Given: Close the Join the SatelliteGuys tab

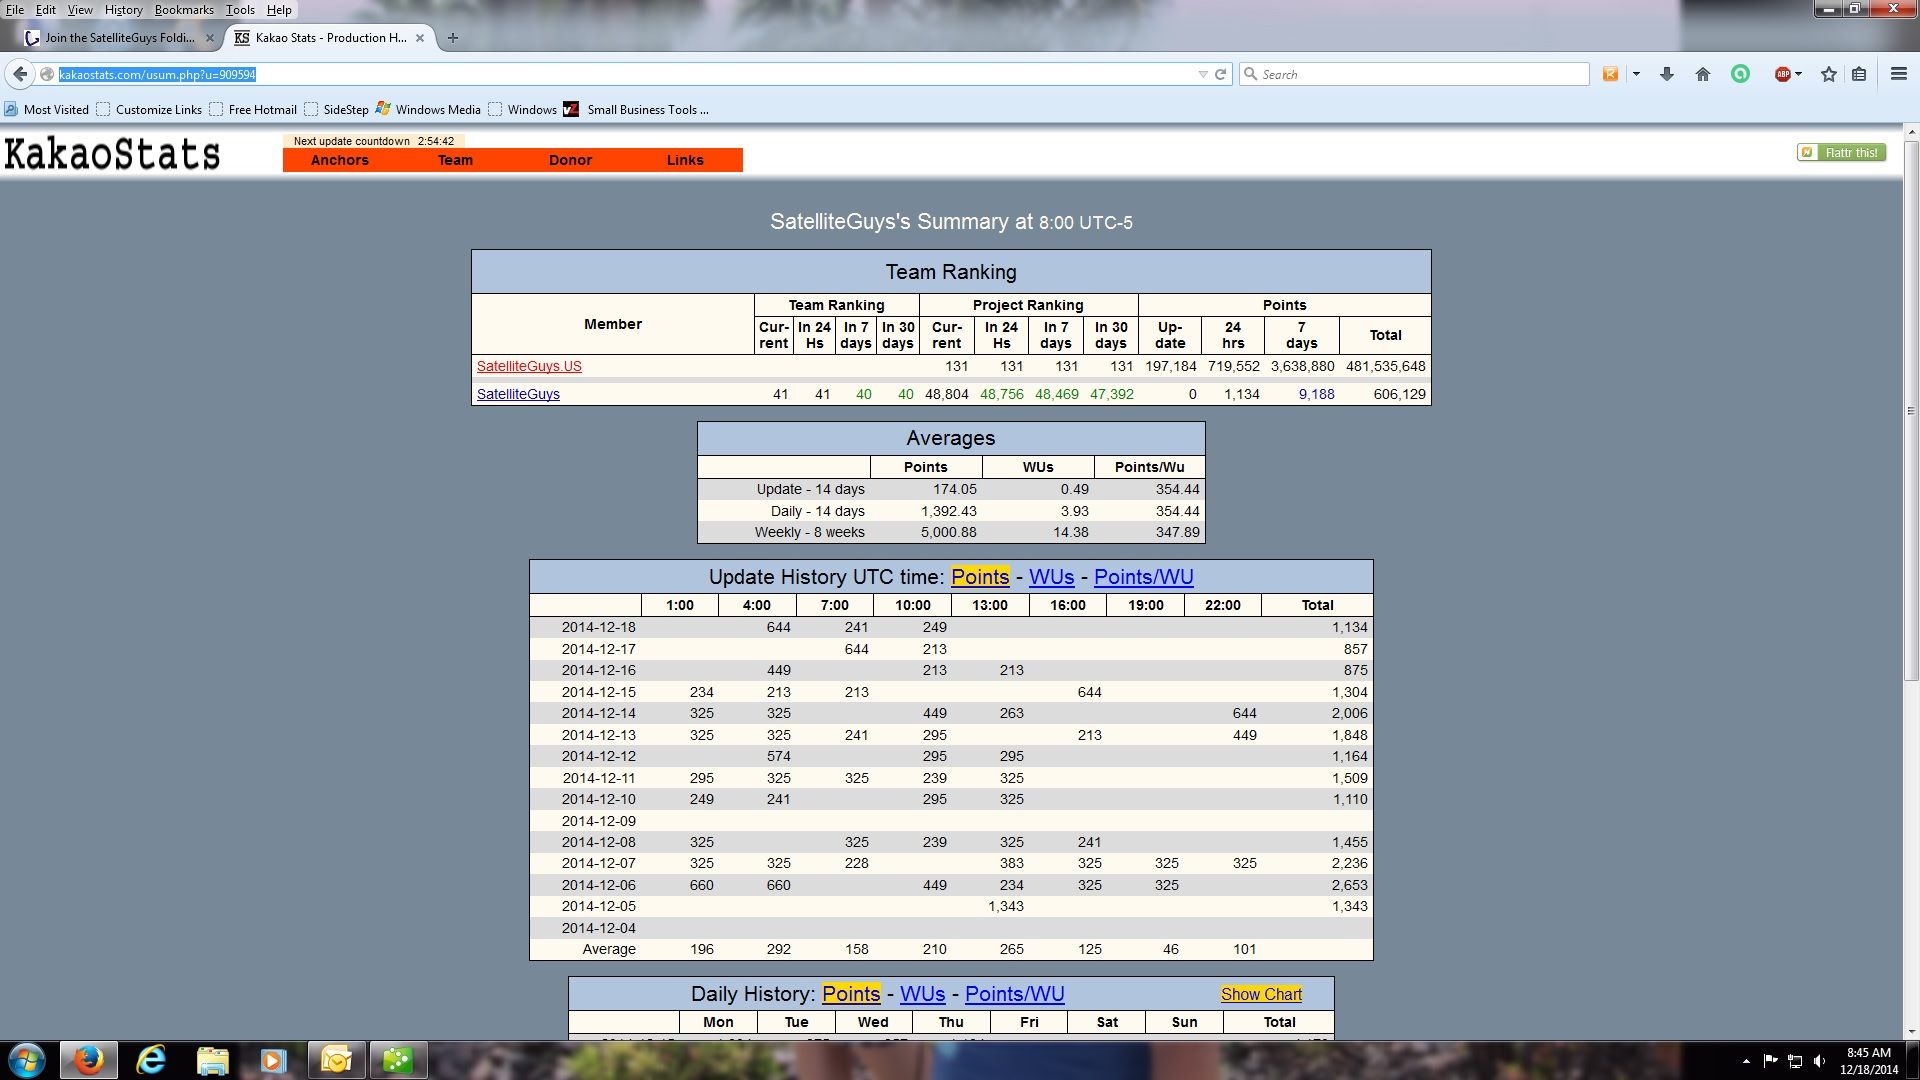Looking at the screenshot, I should click(210, 38).
